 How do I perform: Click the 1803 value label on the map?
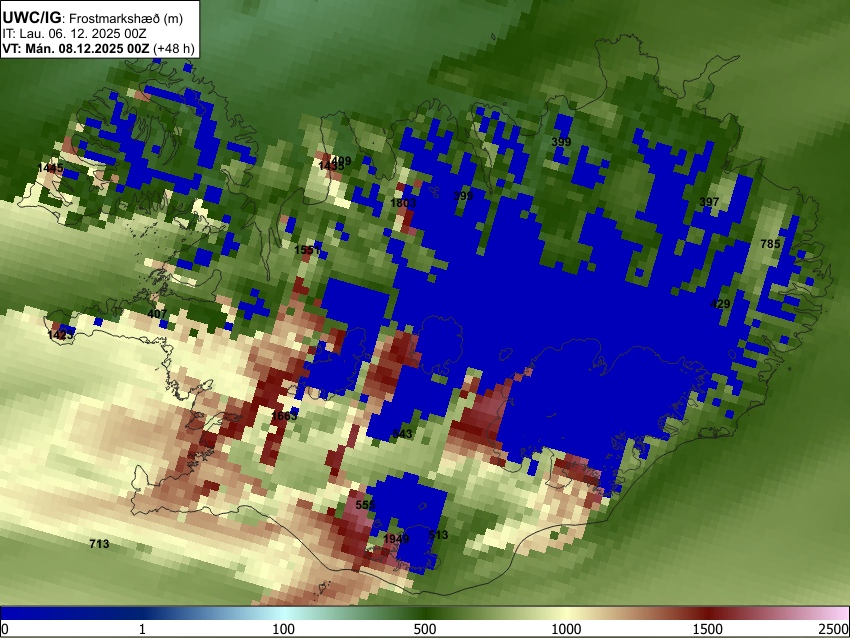403,203
